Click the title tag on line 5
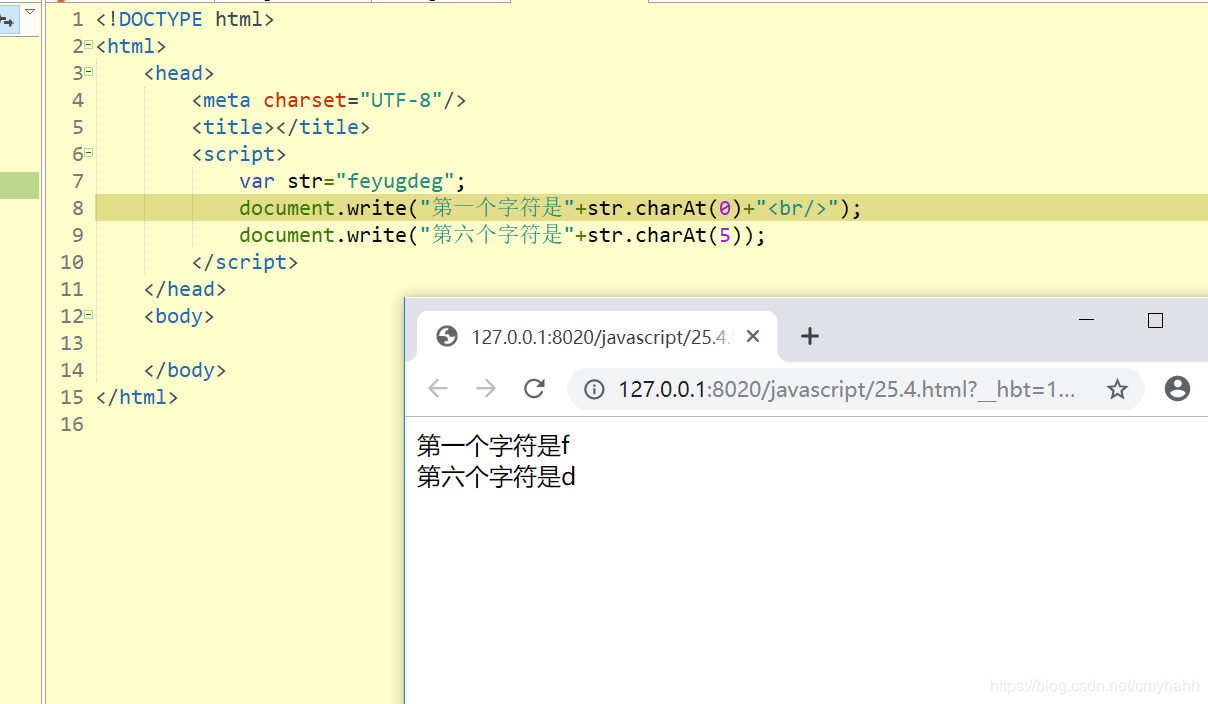Viewport: 1208px width, 704px height. tap(281, 127)
